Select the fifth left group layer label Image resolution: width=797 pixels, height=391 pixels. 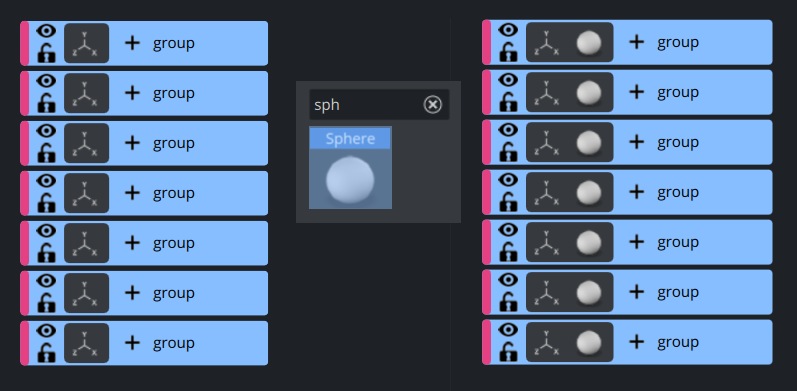174,243
